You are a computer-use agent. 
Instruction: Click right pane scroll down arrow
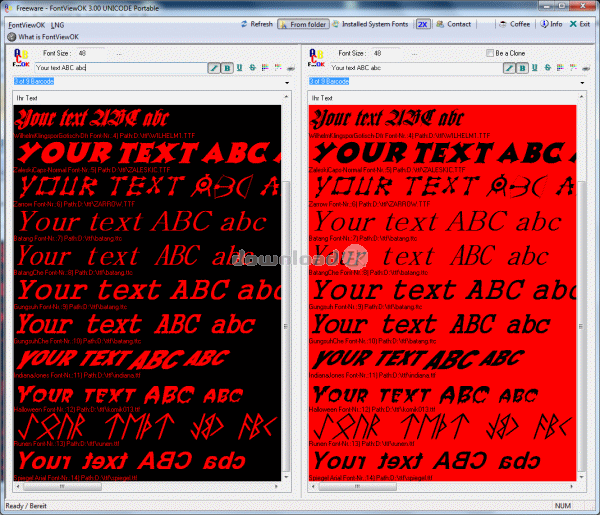(x=582, y=477)
